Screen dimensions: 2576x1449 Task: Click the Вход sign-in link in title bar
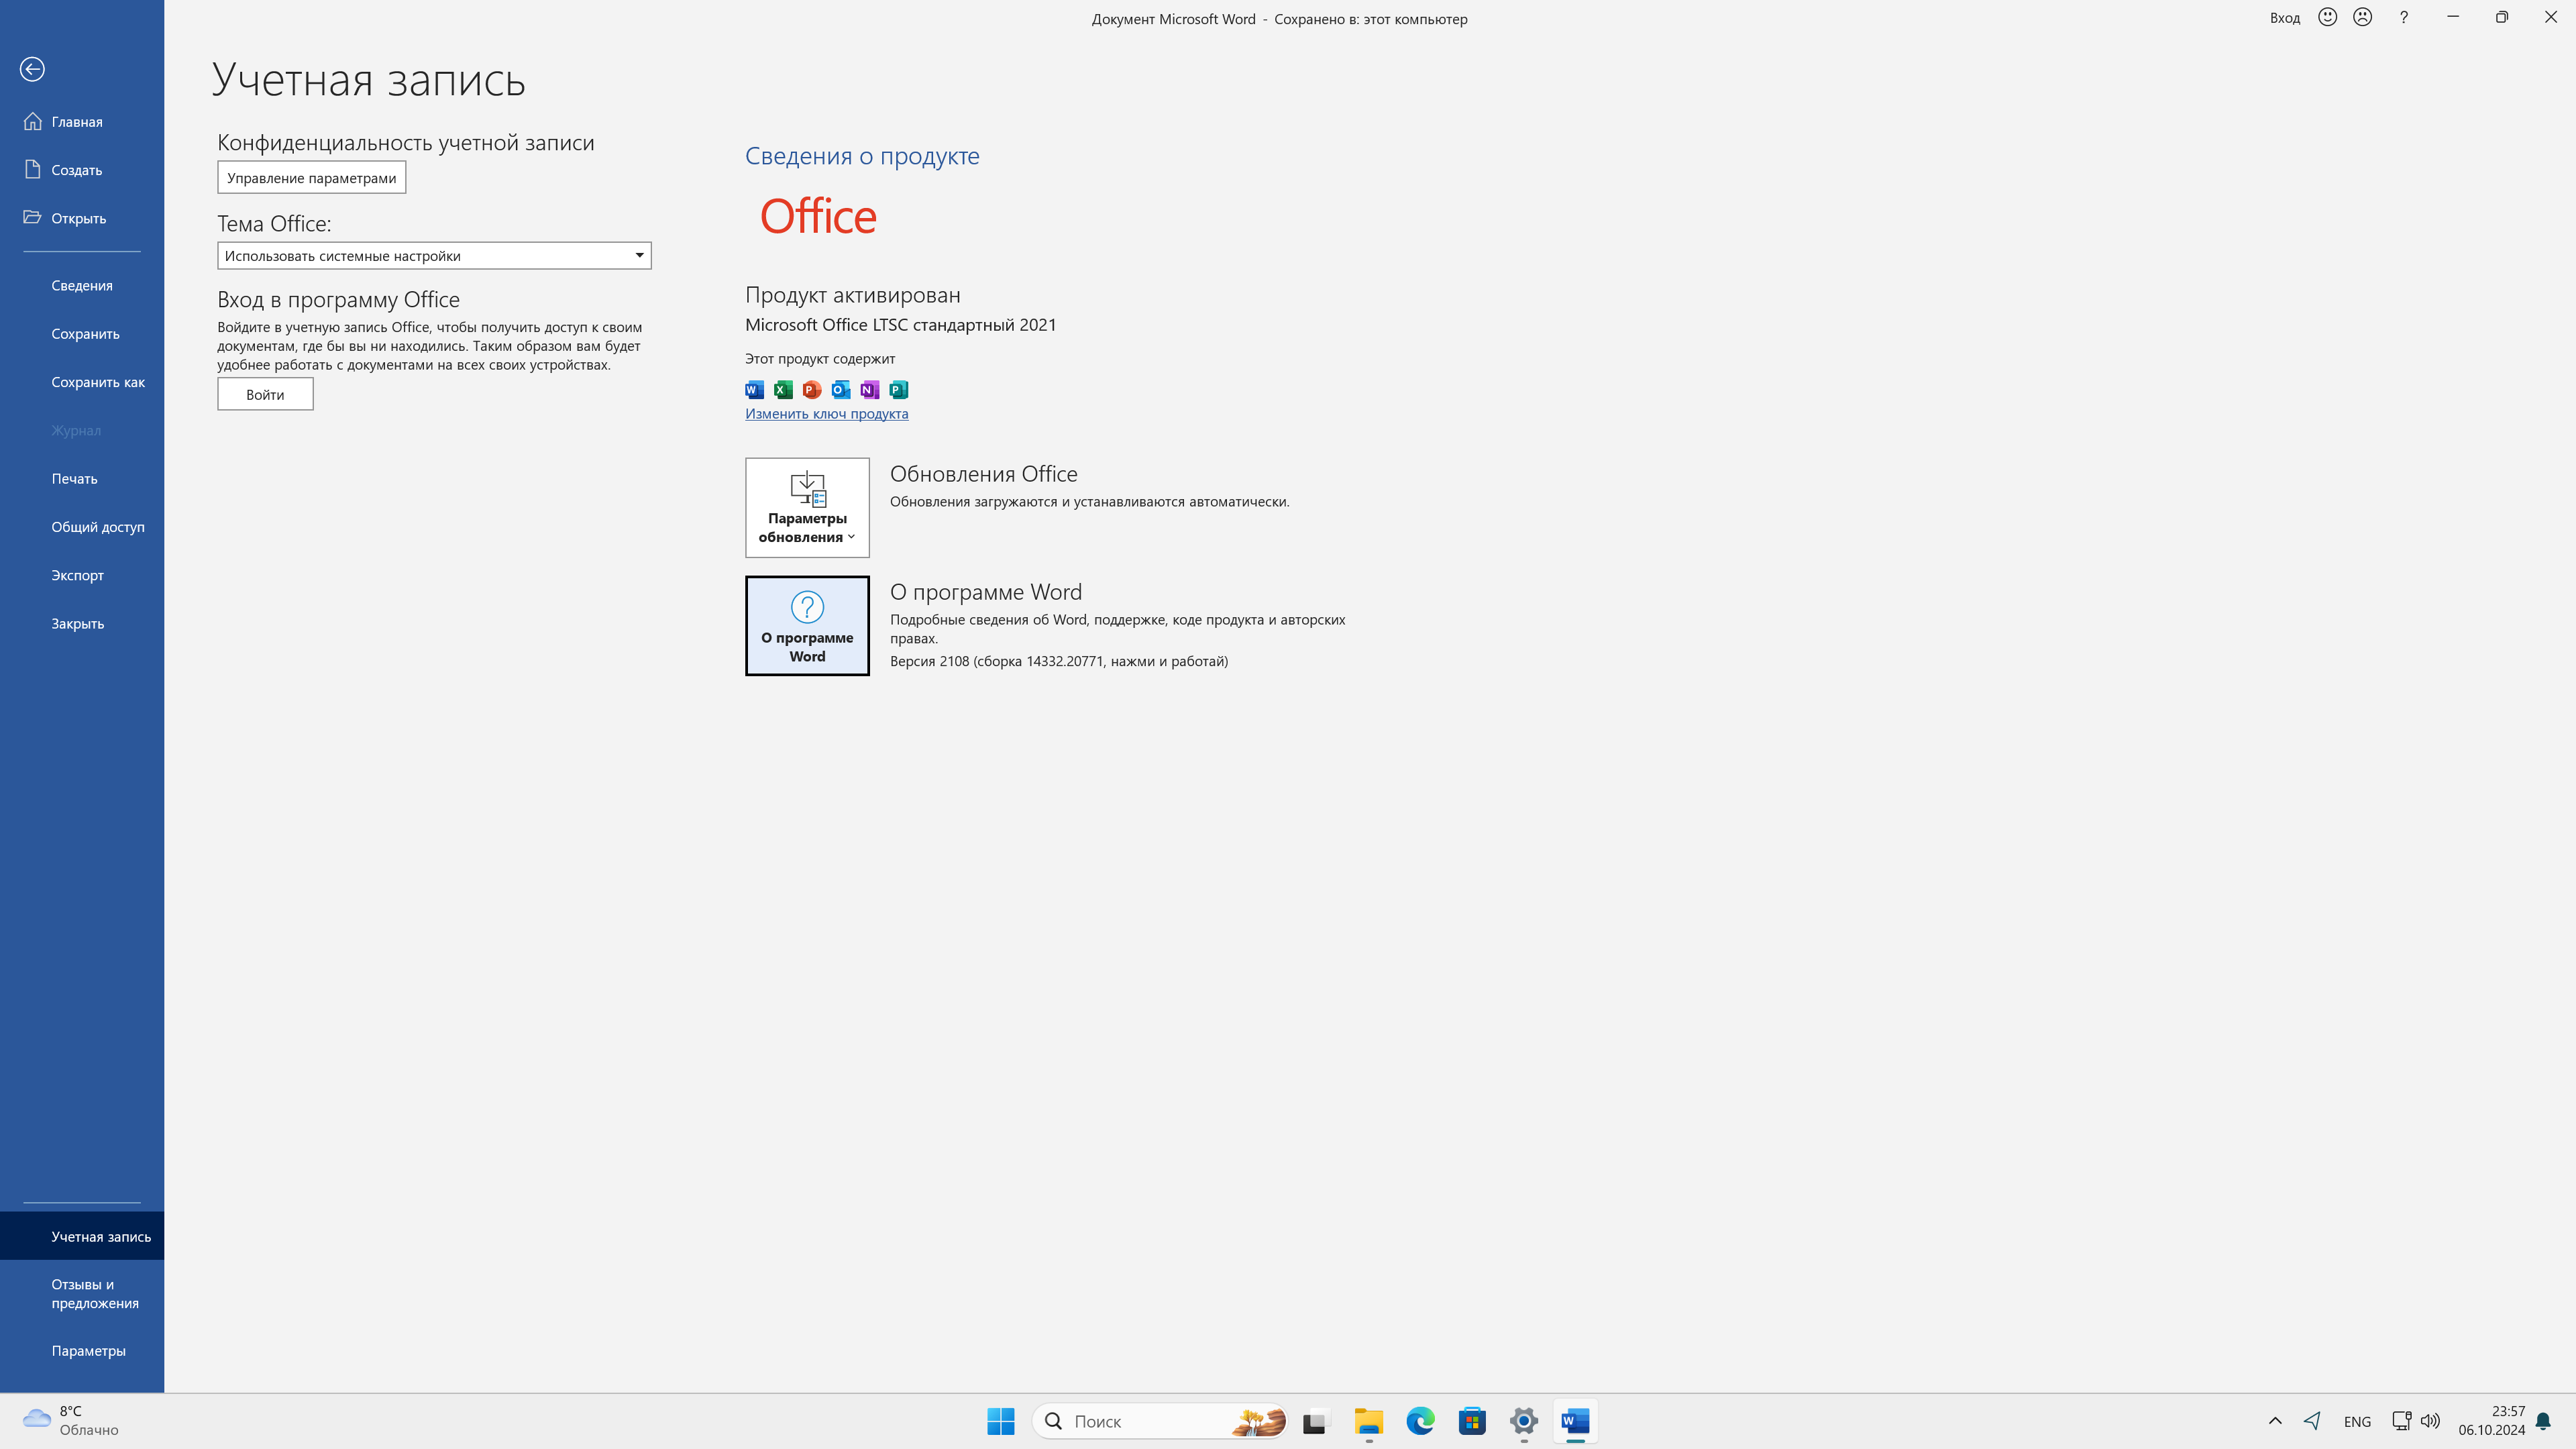coord(2285,18)
